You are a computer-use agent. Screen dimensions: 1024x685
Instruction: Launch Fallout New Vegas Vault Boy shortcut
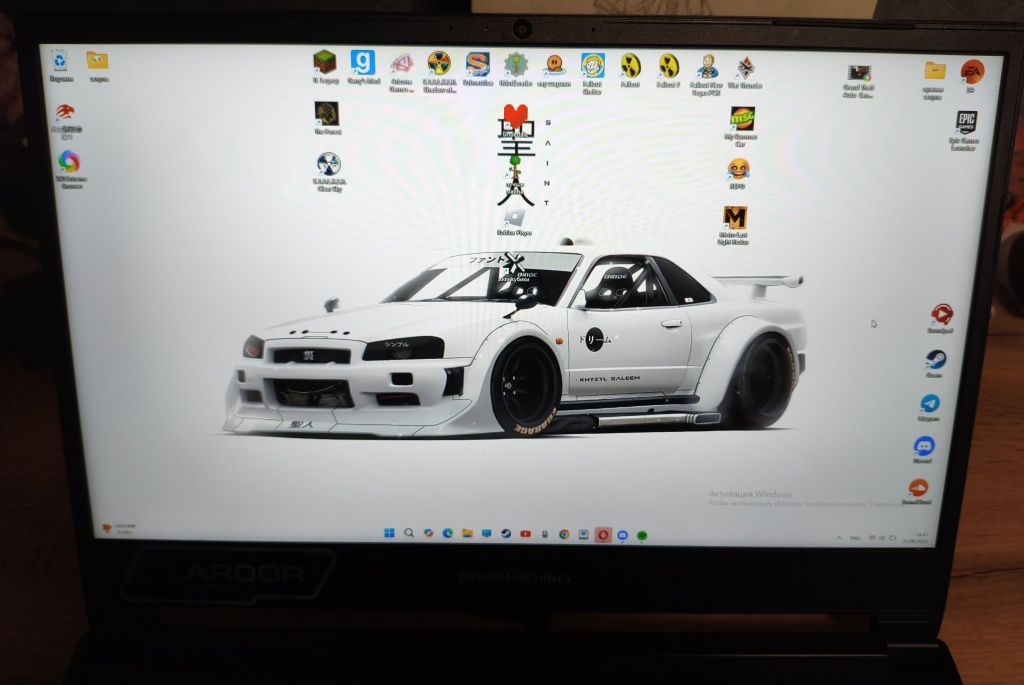coord(707,74)
